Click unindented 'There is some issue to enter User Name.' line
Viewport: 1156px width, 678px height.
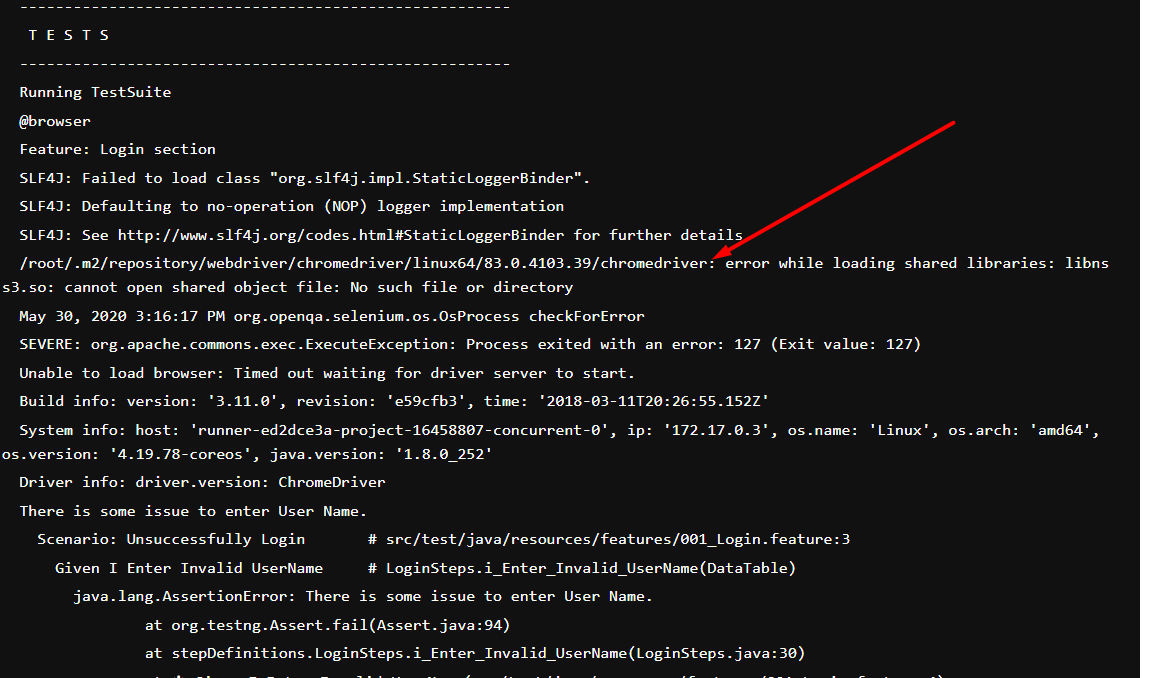[x=192, y=511]
